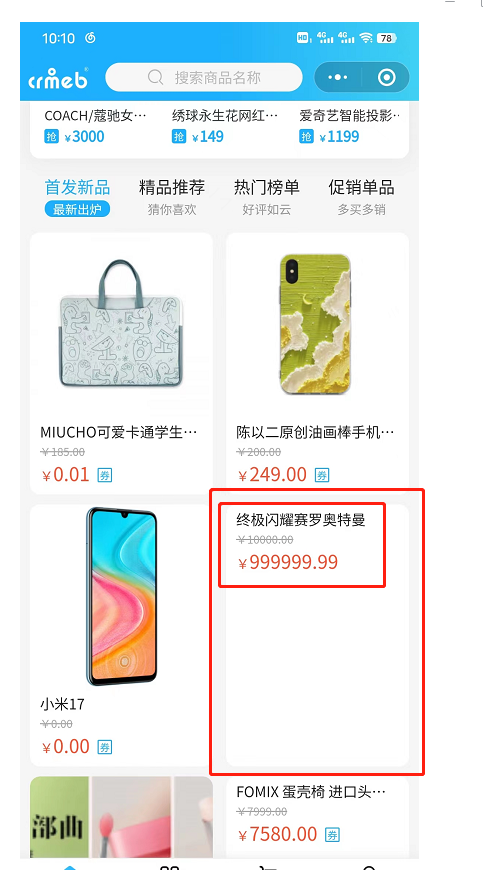Tap the coupon badge beside ¥0.01
The height and width of the screenshot is (870, 483).
pyautogui.click(x=105, y=475)
